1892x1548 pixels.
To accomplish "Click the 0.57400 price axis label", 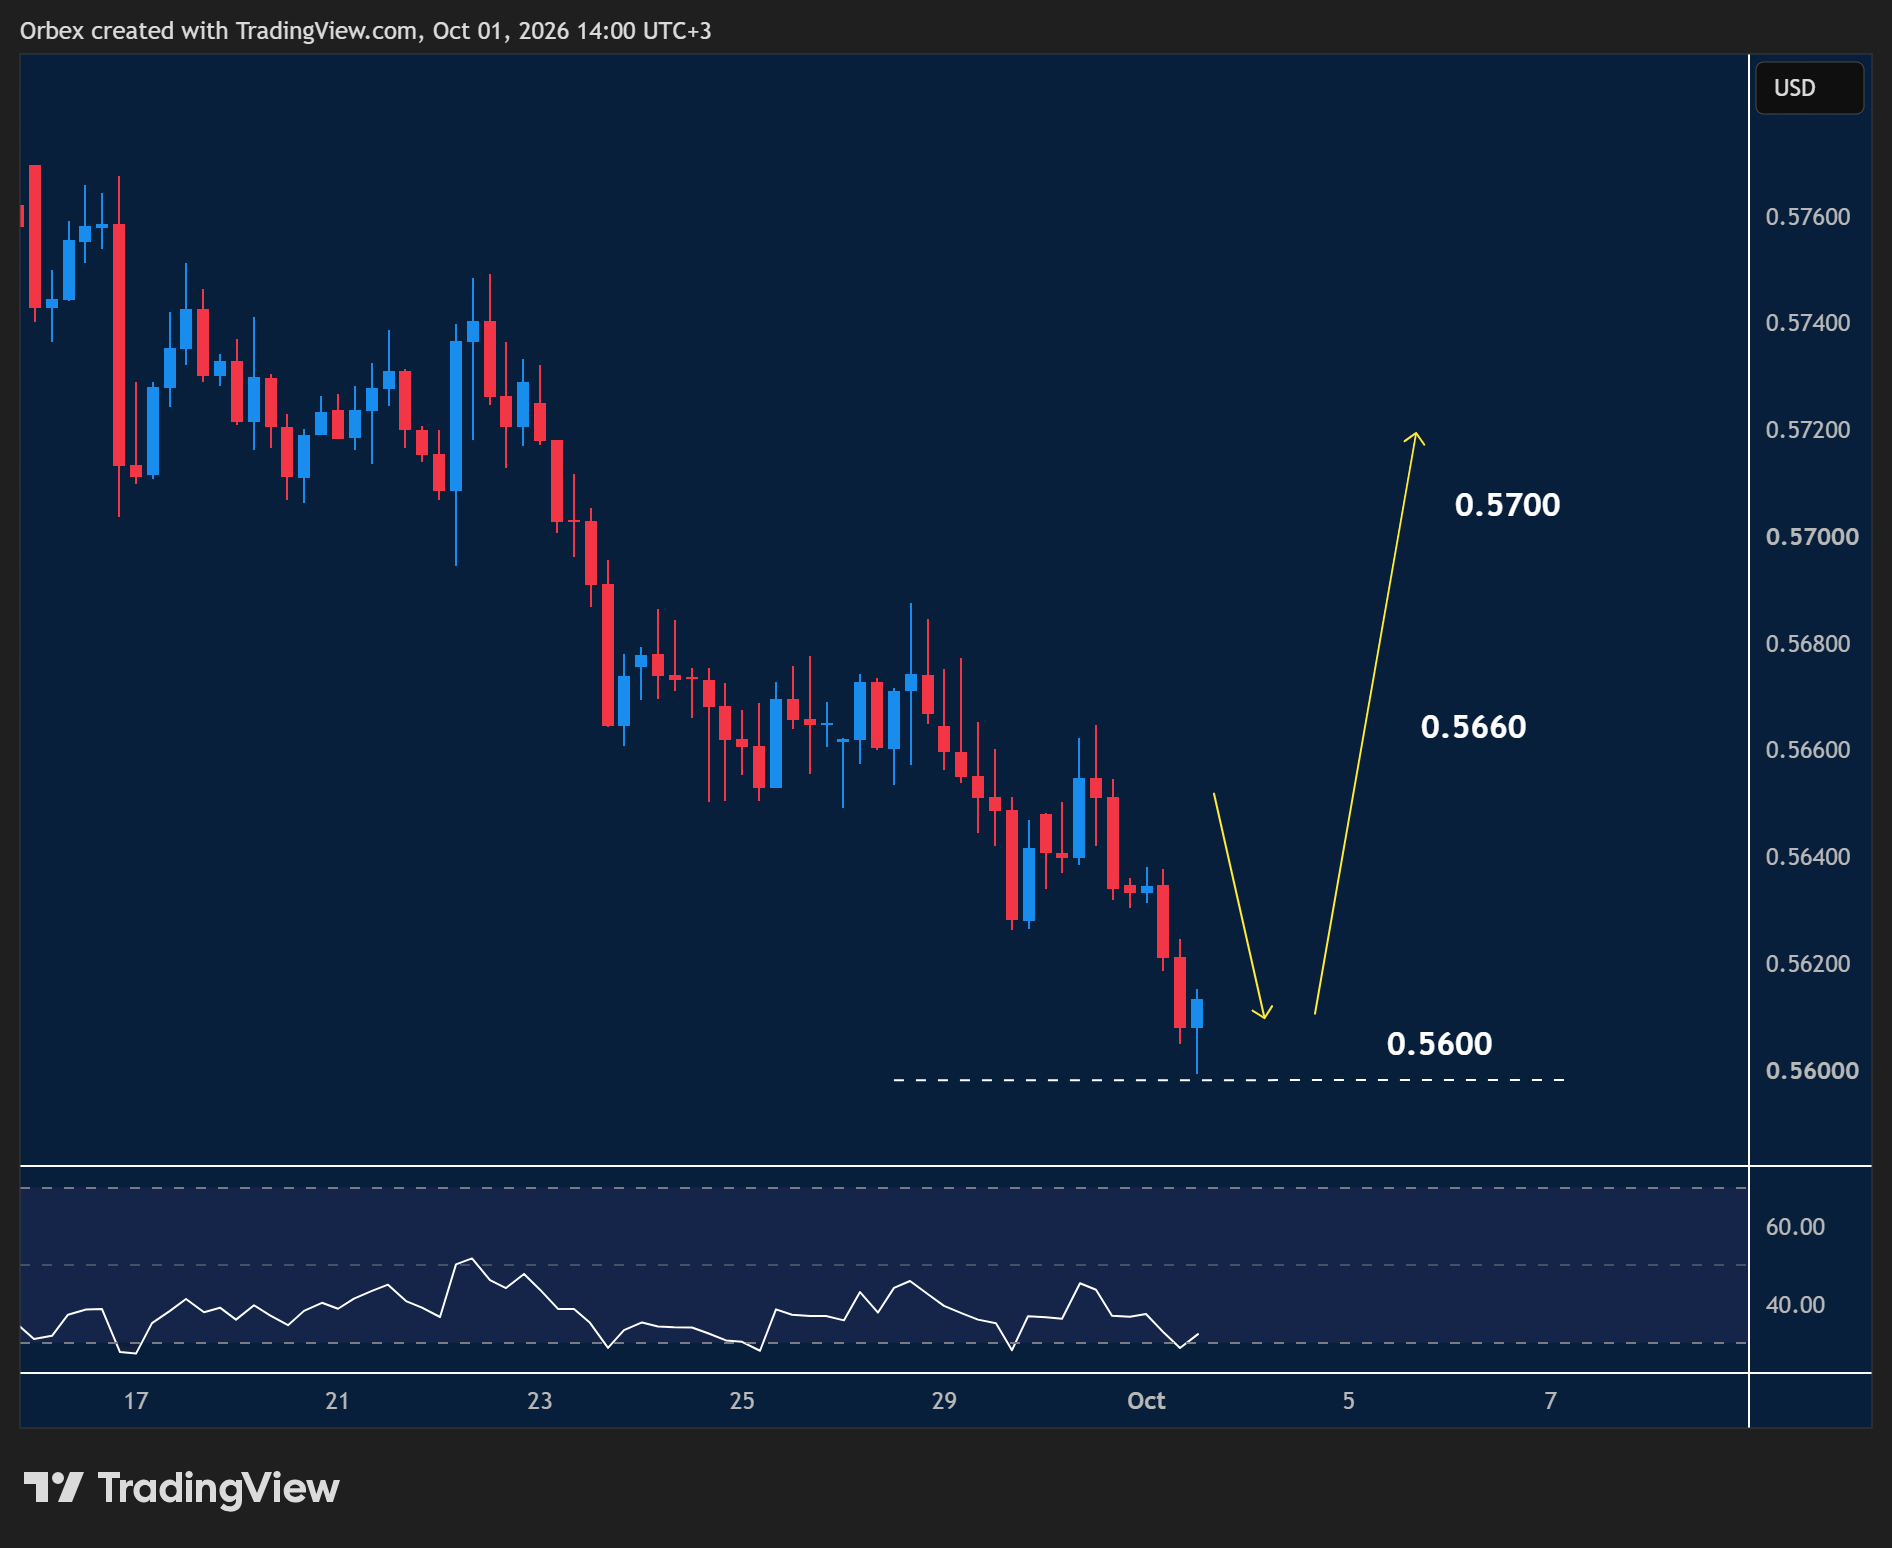I will pyautogui.click(x=1807, y=323).
